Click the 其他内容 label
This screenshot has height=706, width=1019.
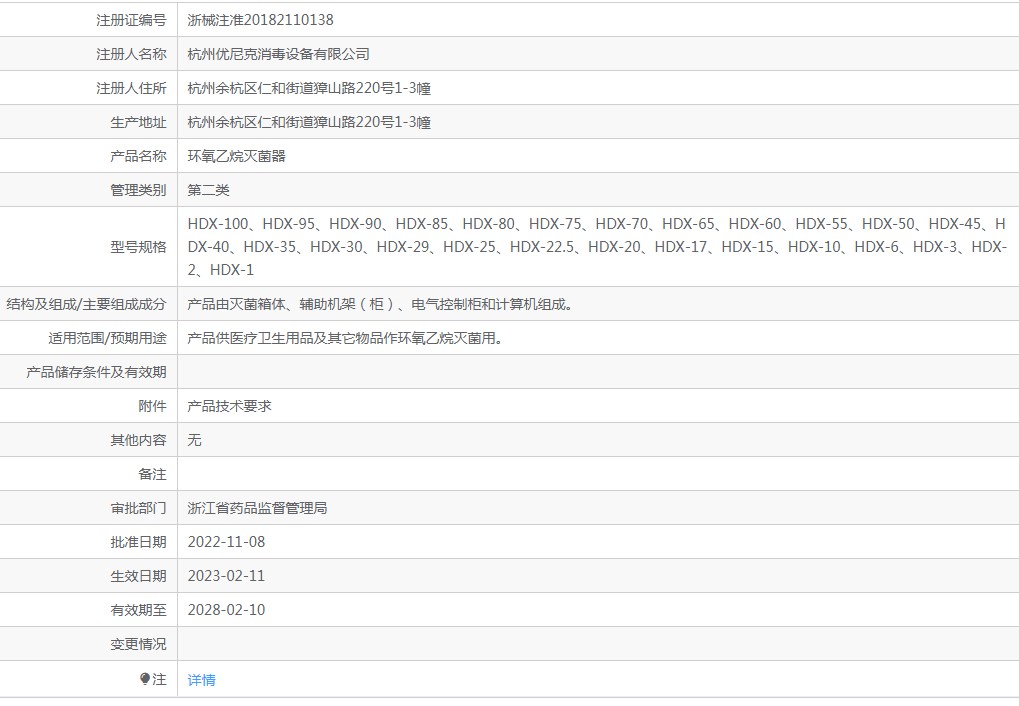pos(138,440)
